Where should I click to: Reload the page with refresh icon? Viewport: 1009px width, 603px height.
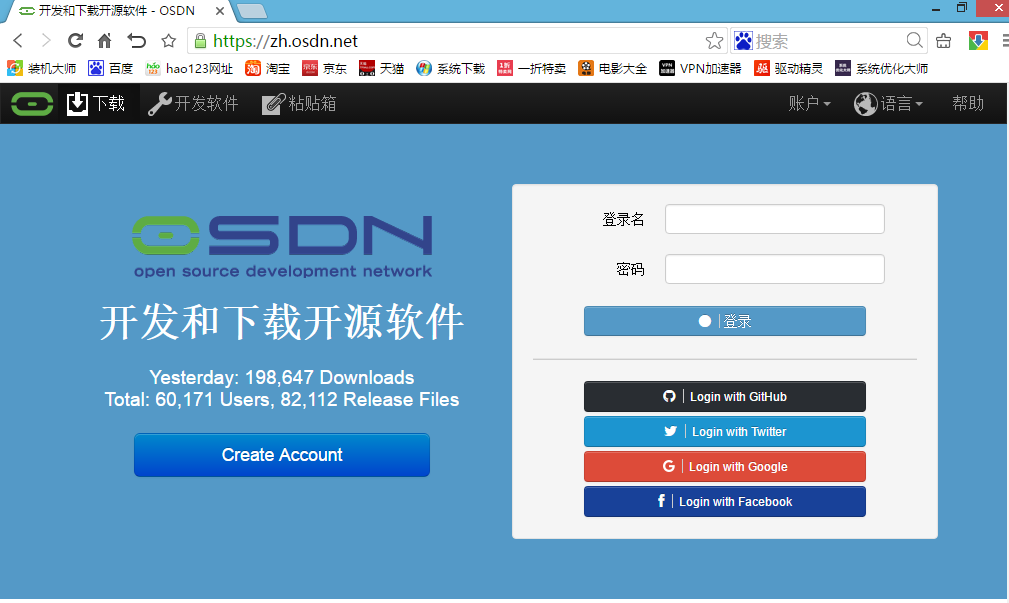(75, 41)
